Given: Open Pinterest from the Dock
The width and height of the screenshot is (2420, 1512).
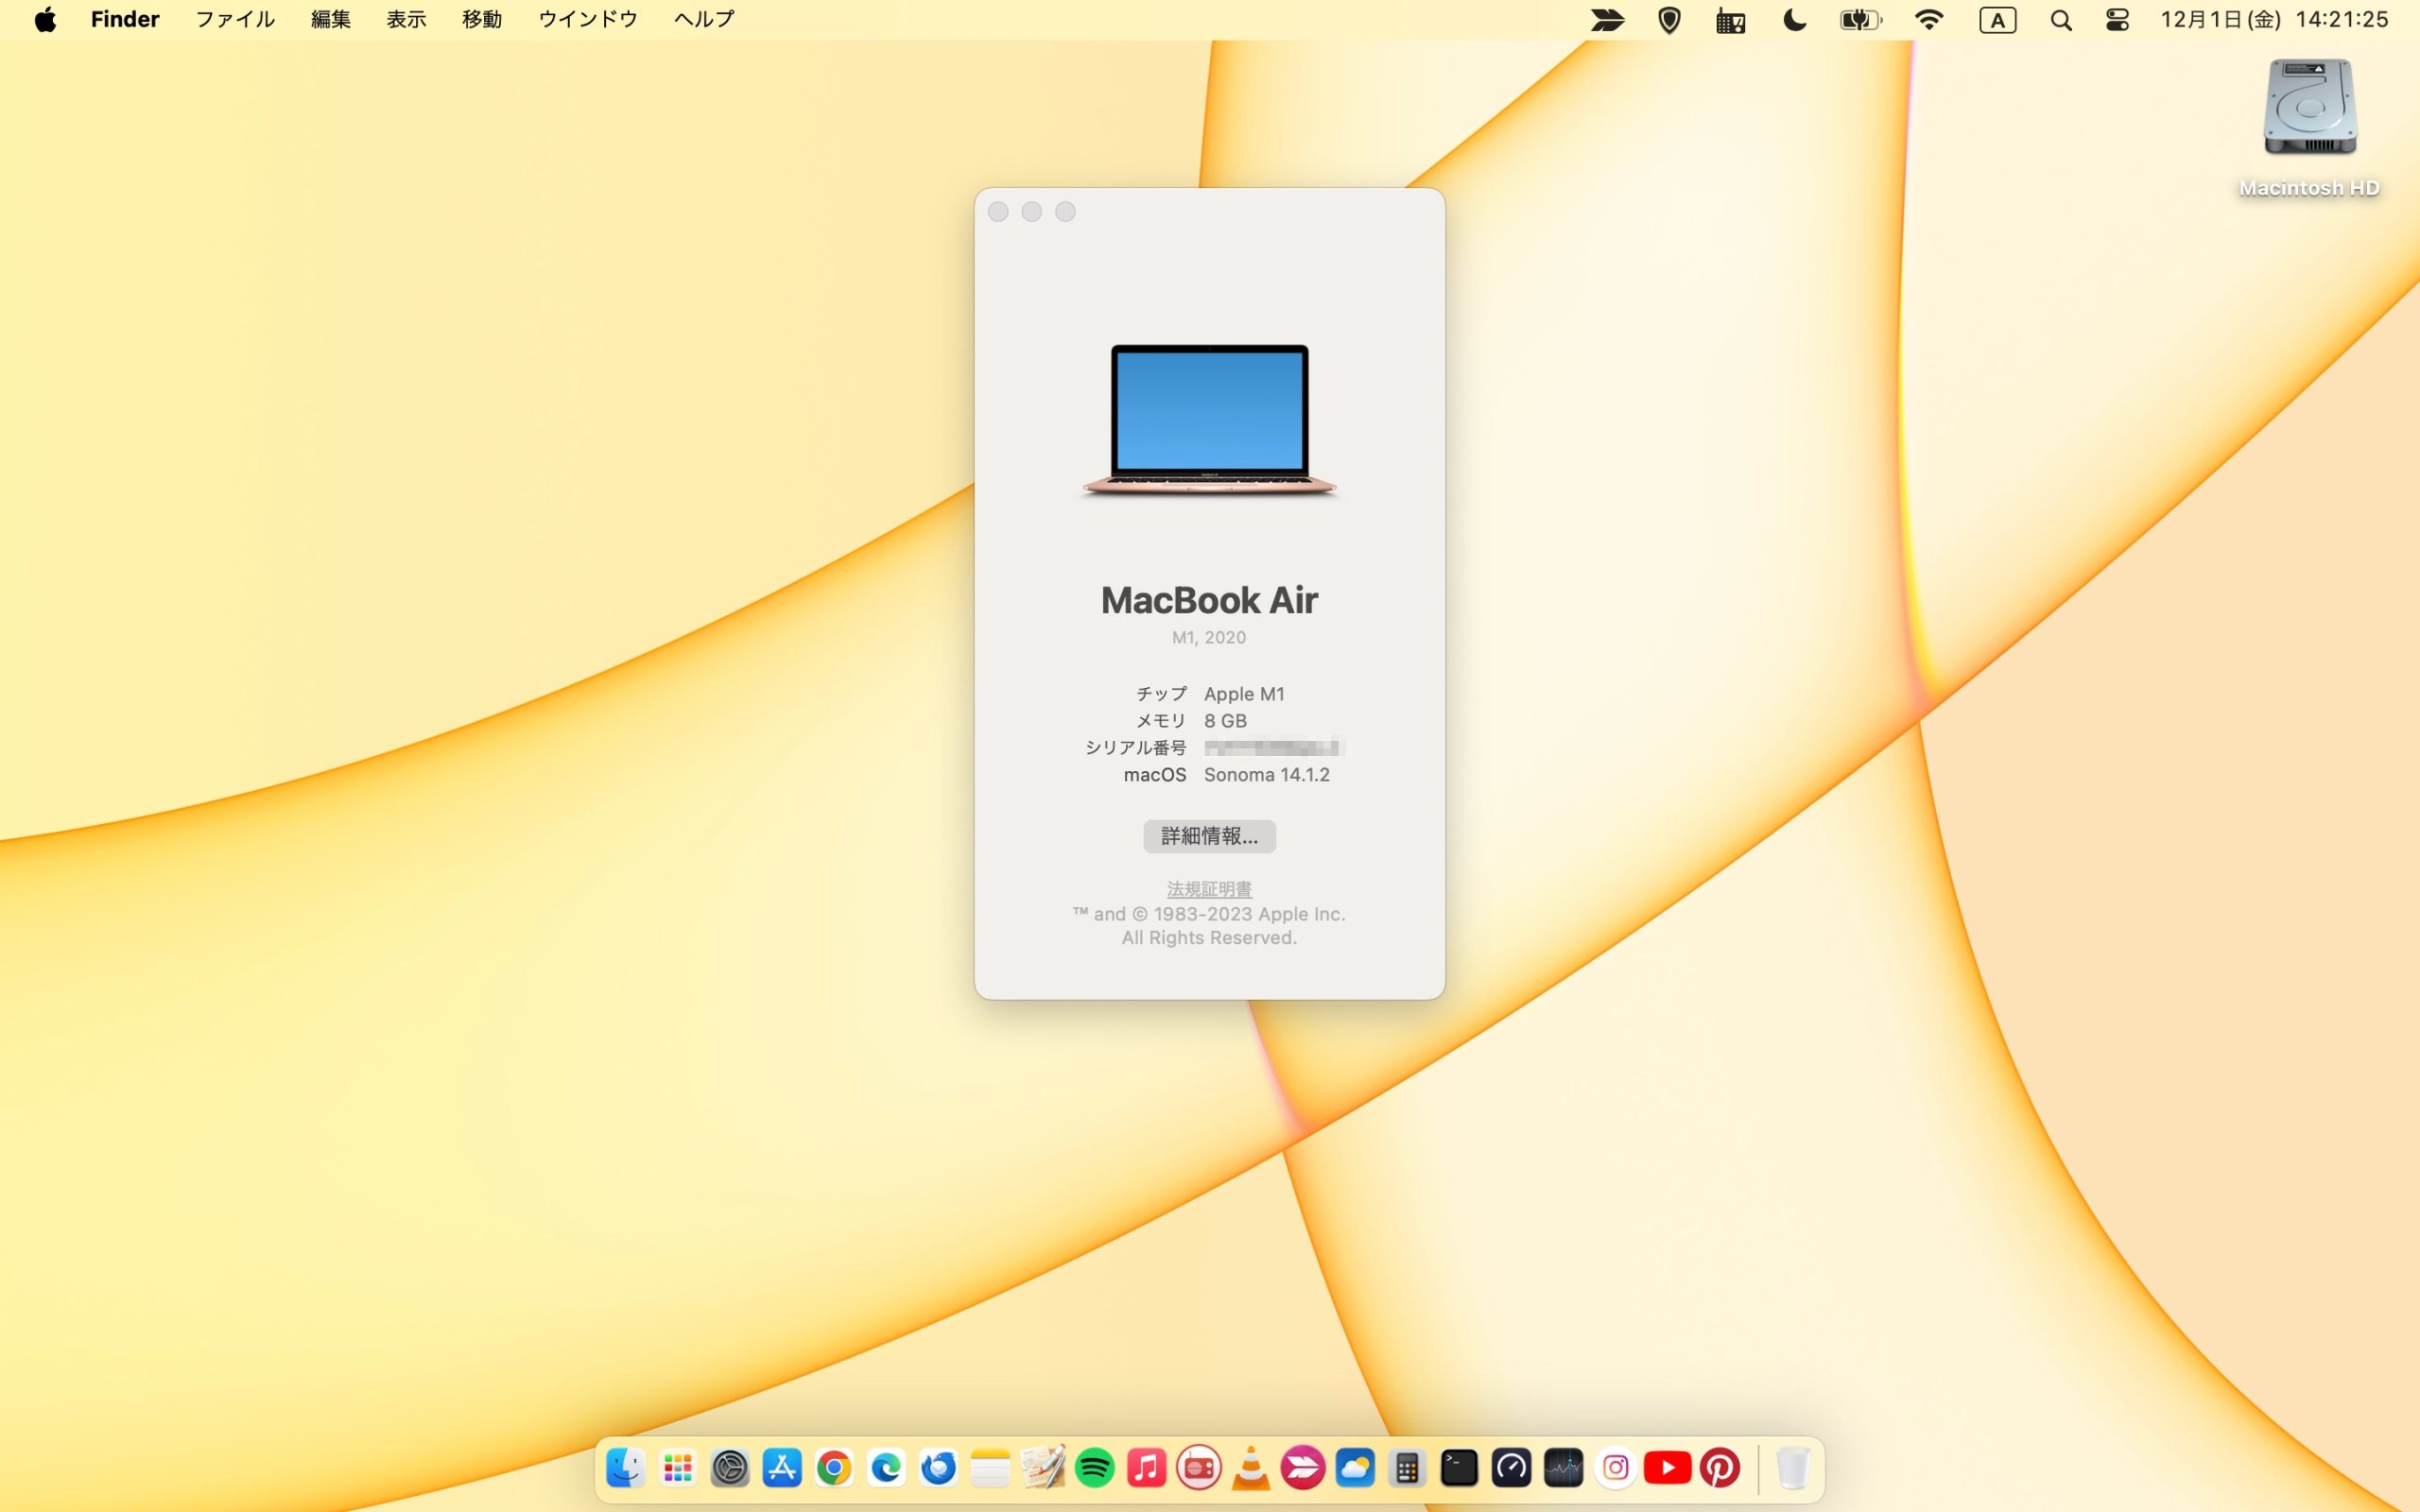Looking at the screenshot, I should click(x=1719, y=1468).
